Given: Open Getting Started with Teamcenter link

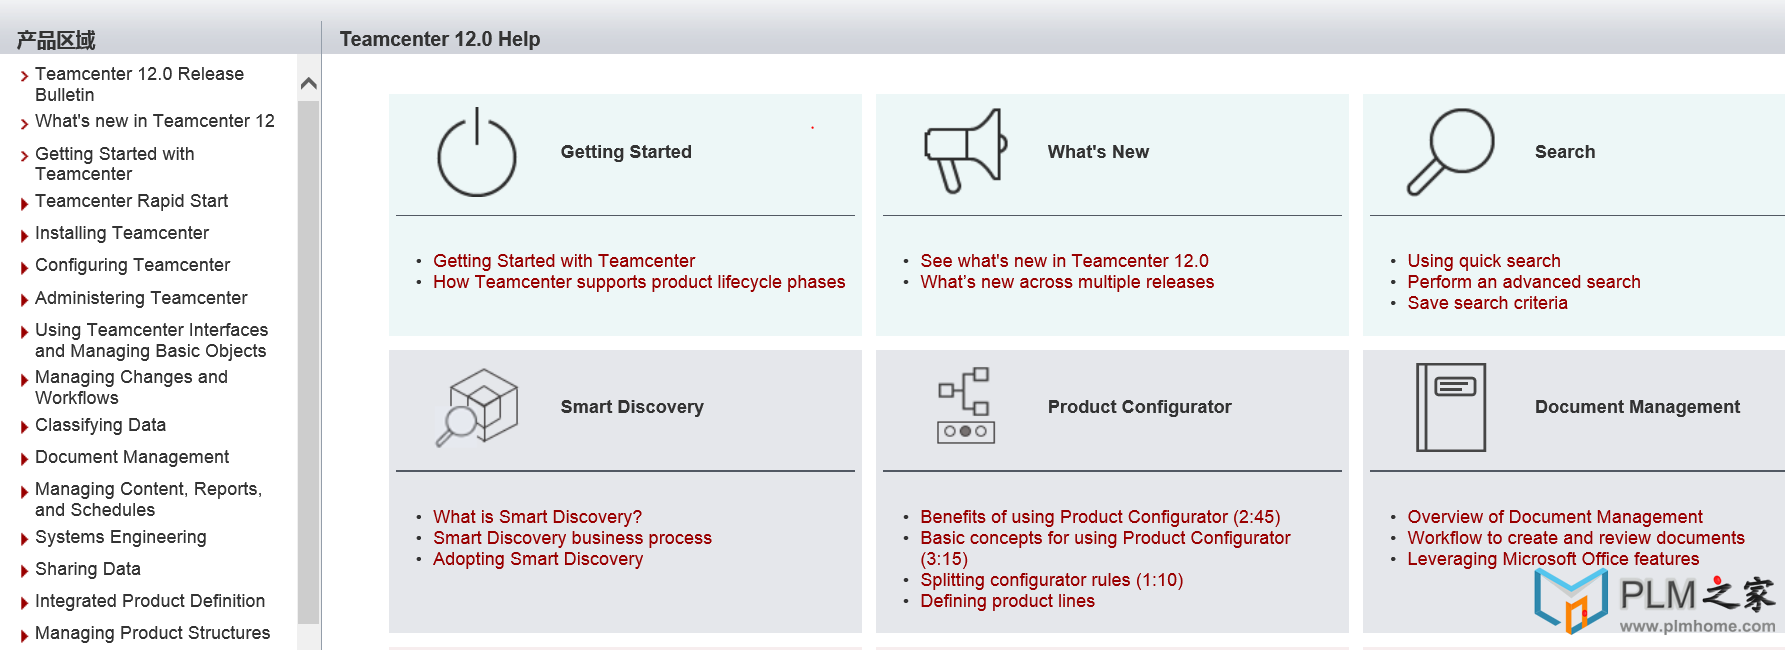Looking at the screenshot, I should click(564, 261).
